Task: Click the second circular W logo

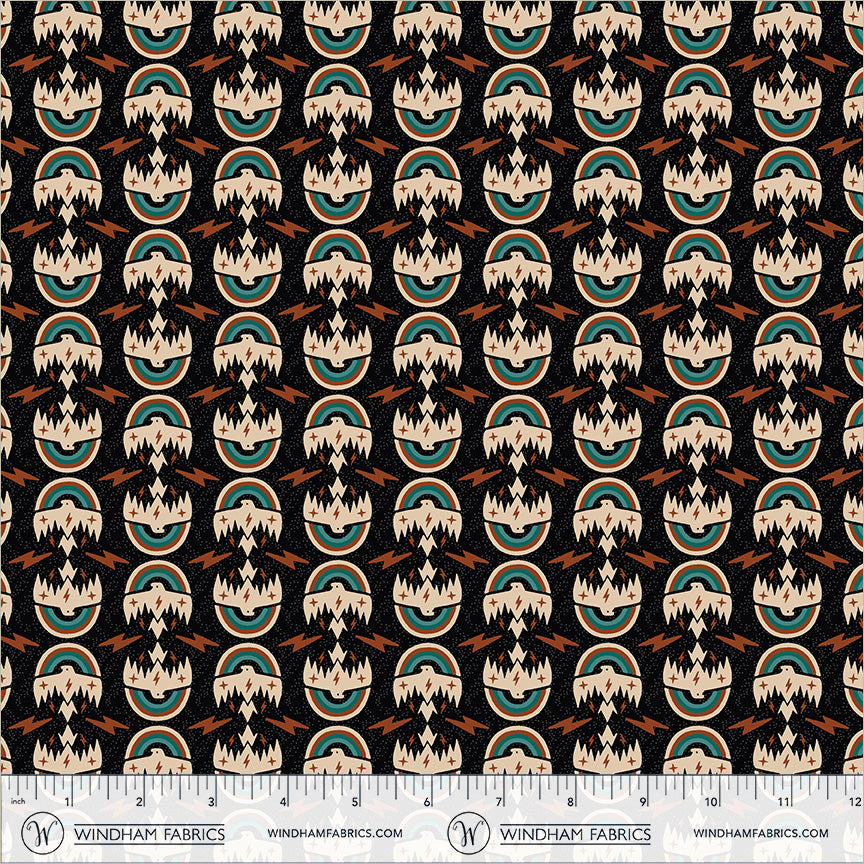Action: point(467,832)
